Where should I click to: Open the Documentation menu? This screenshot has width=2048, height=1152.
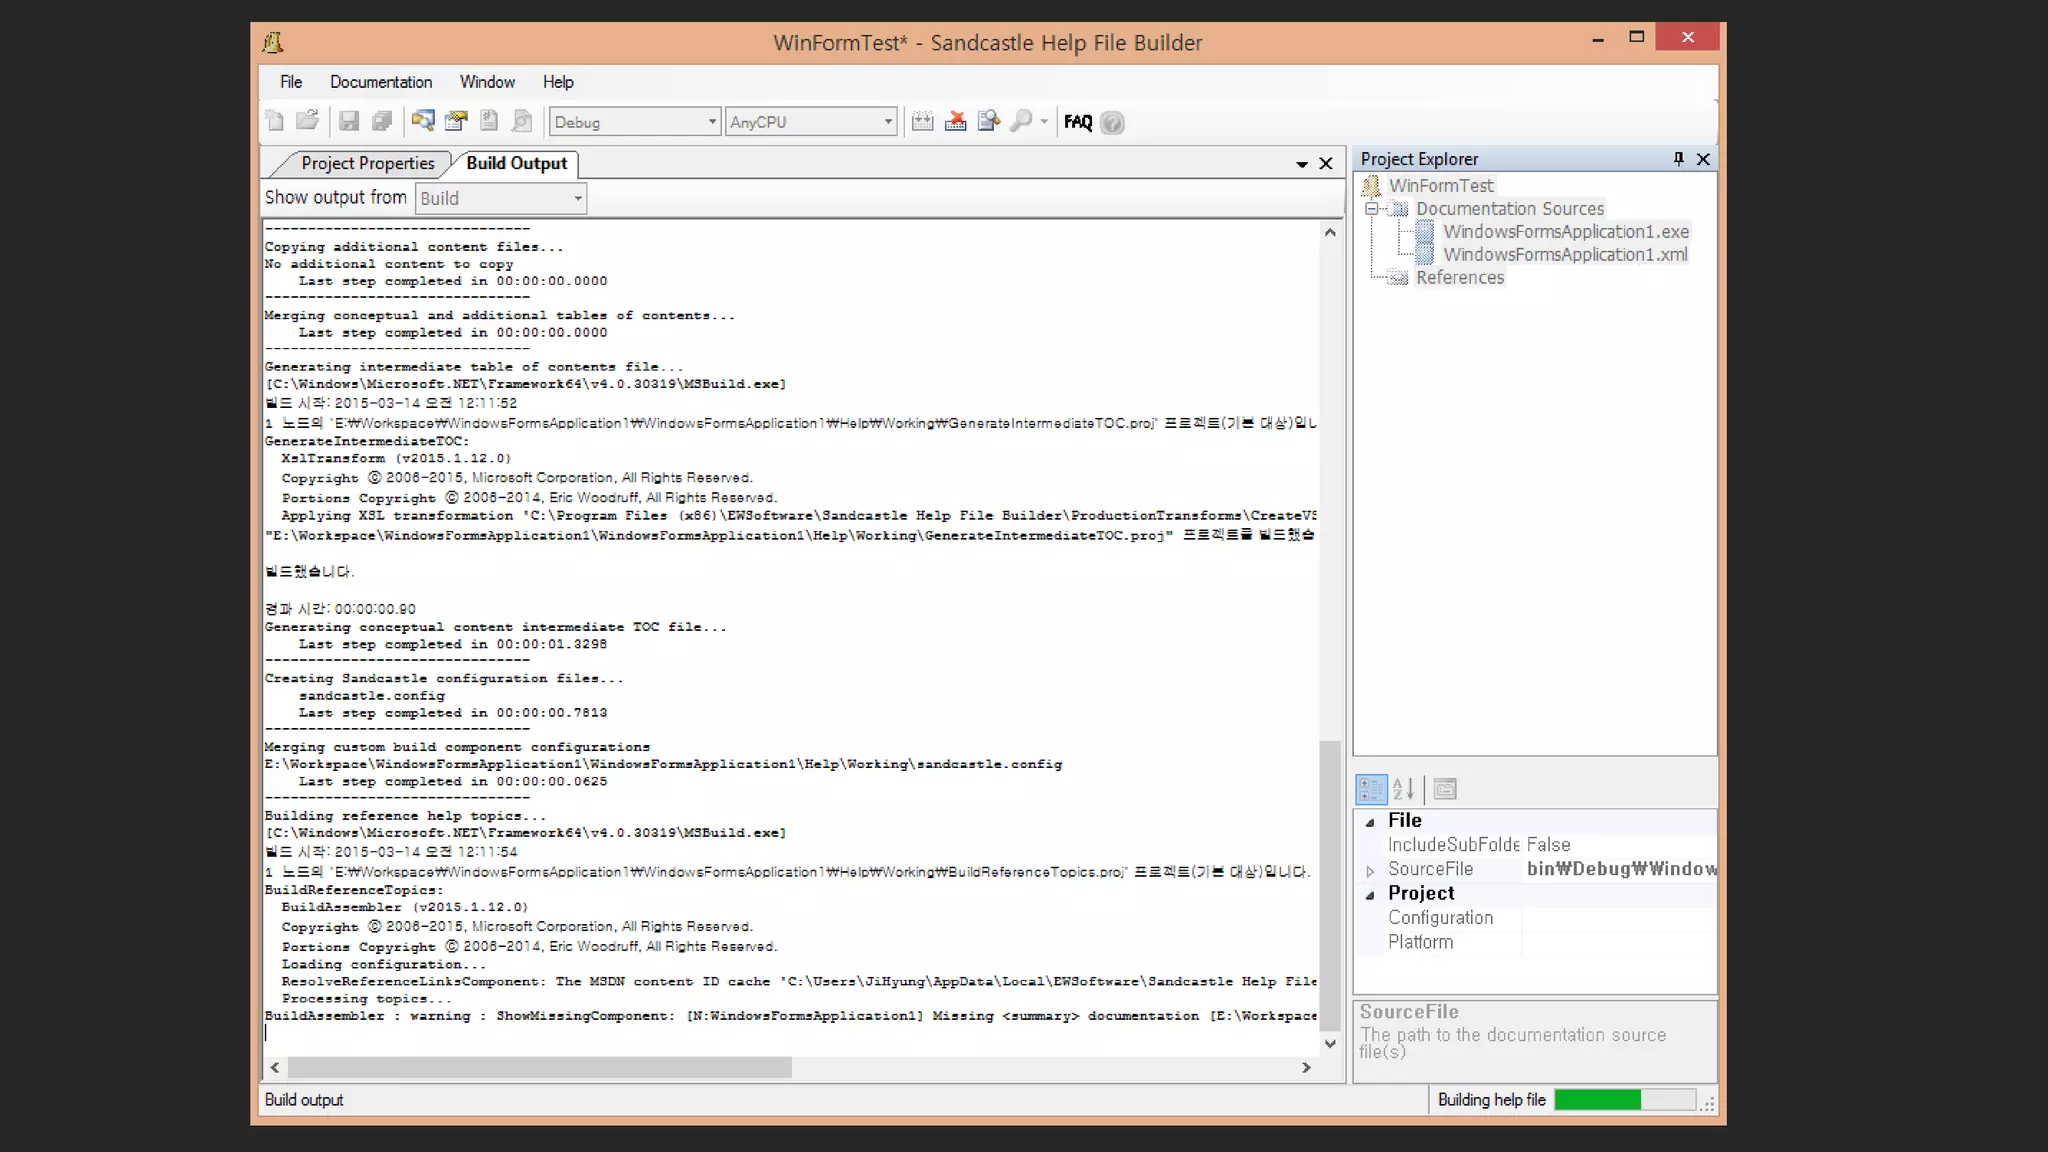pos(381,82)
